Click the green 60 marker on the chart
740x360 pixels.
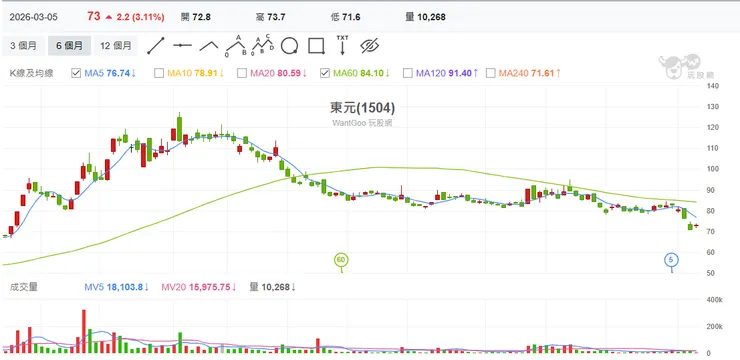coord(341,260)
